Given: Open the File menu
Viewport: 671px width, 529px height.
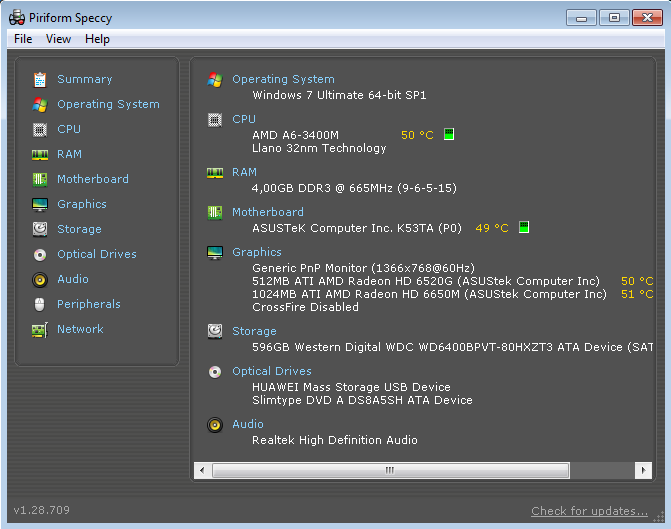Looking at the screenshot, I should tap(23, 39).
